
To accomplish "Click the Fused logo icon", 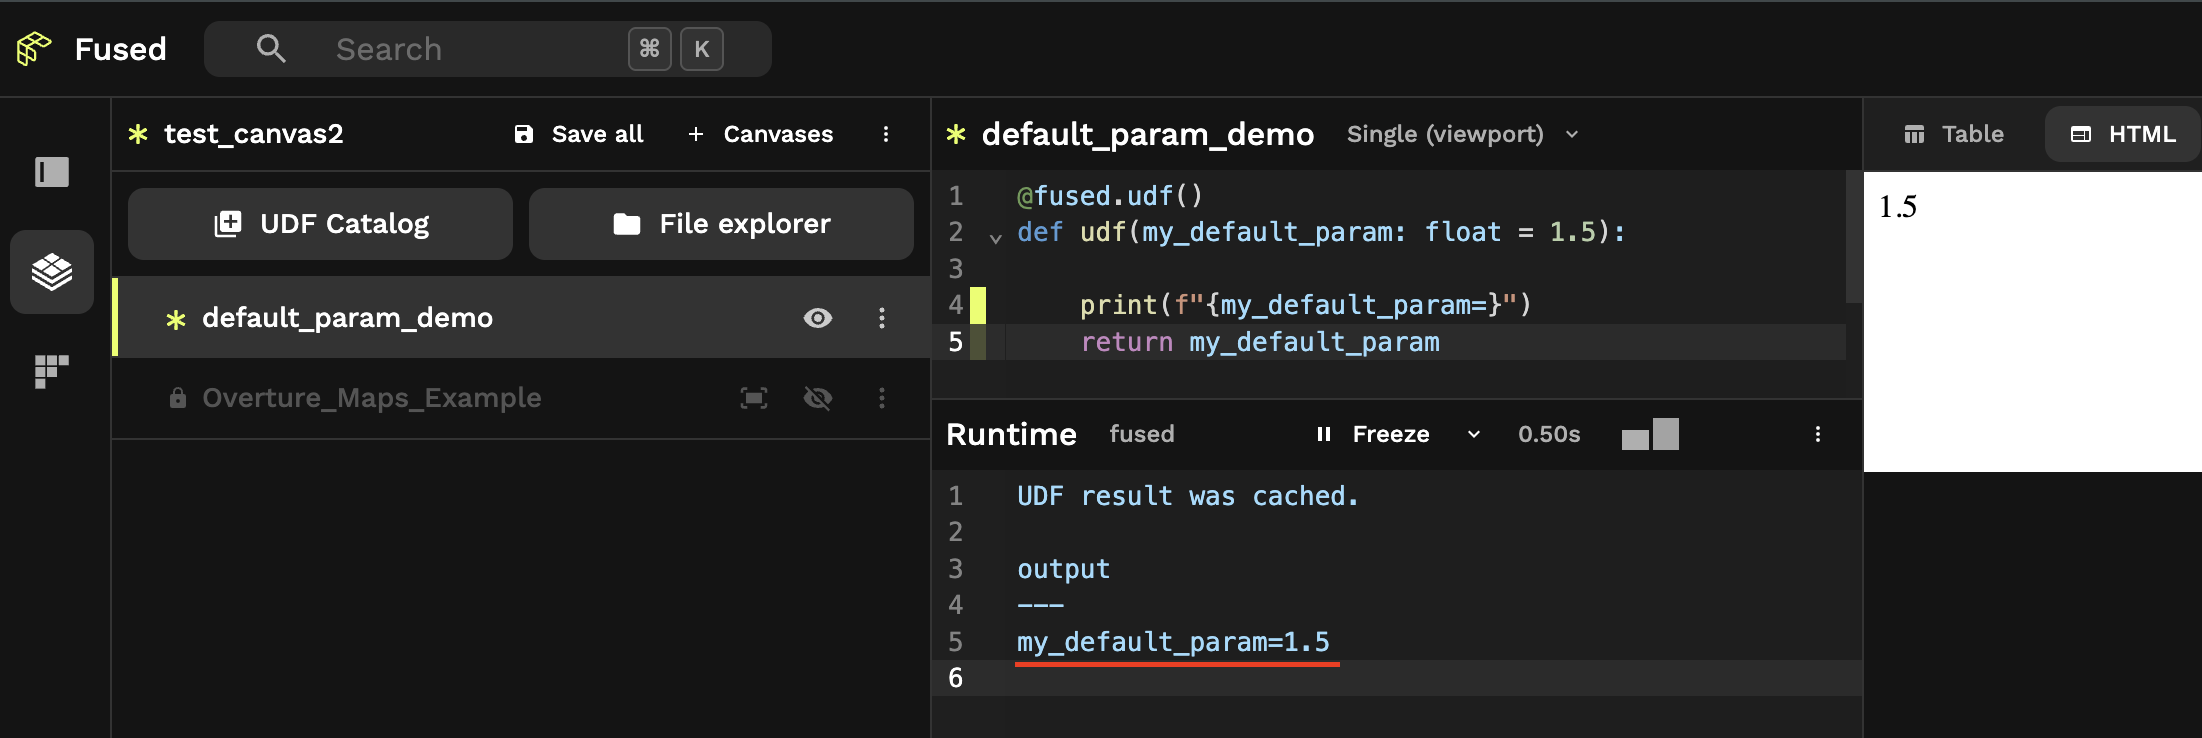I will 34,48.
